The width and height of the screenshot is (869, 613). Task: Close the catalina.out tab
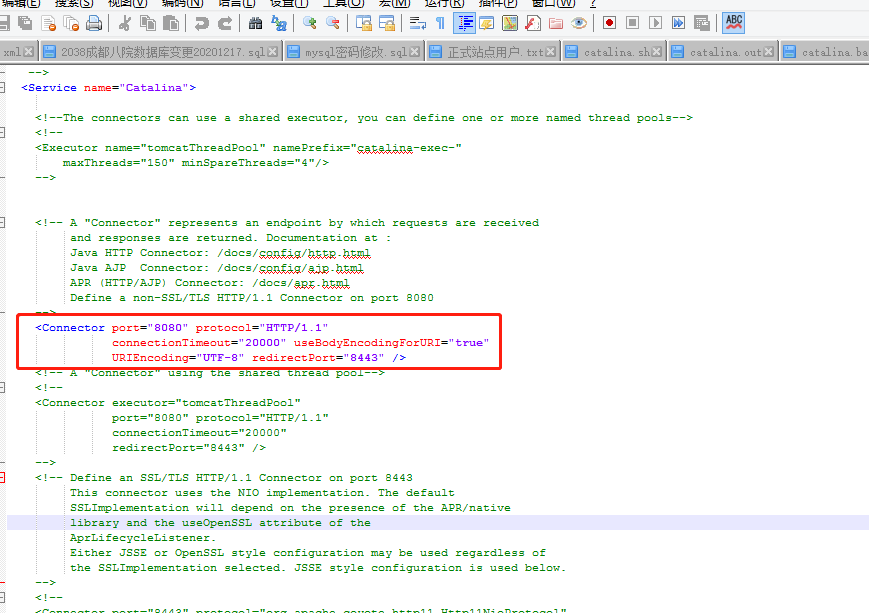point(769,52)
